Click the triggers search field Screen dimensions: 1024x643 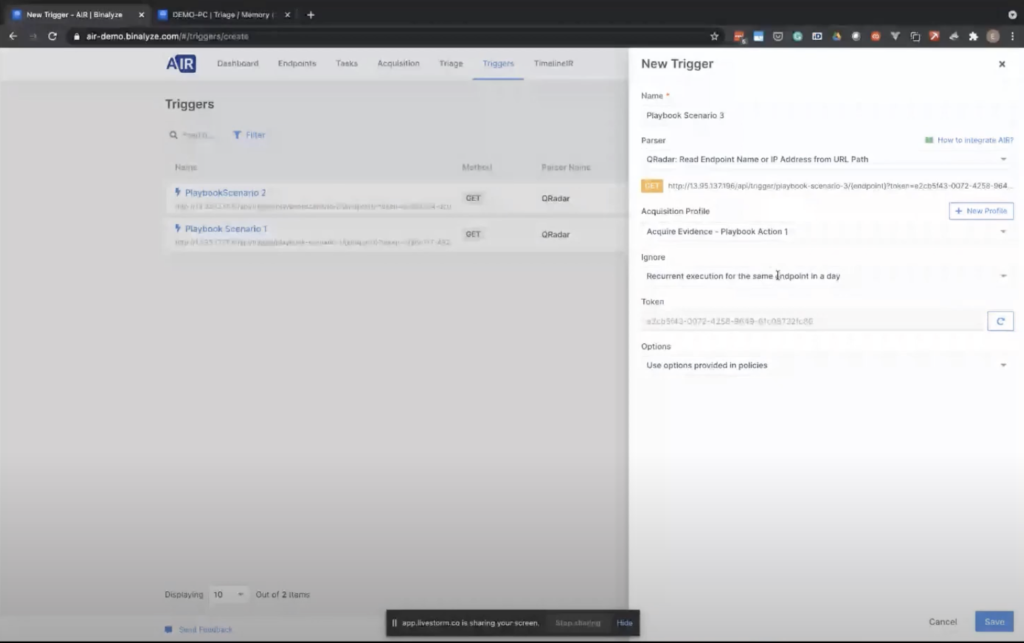pos(198,135)
